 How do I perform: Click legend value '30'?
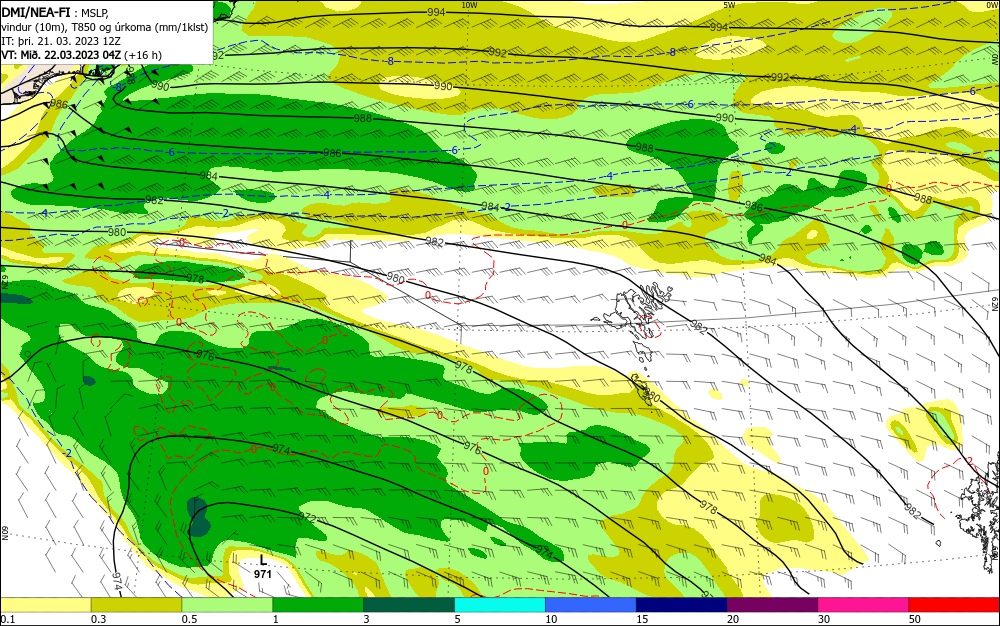pos(824,619)
